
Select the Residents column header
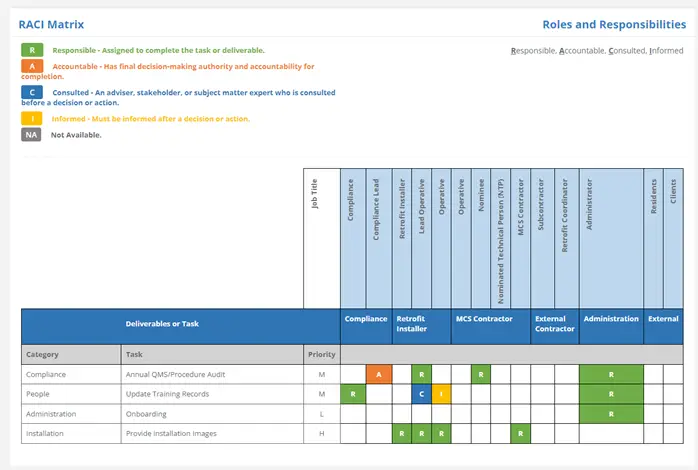pyautogui.click(x=653, y=238)
